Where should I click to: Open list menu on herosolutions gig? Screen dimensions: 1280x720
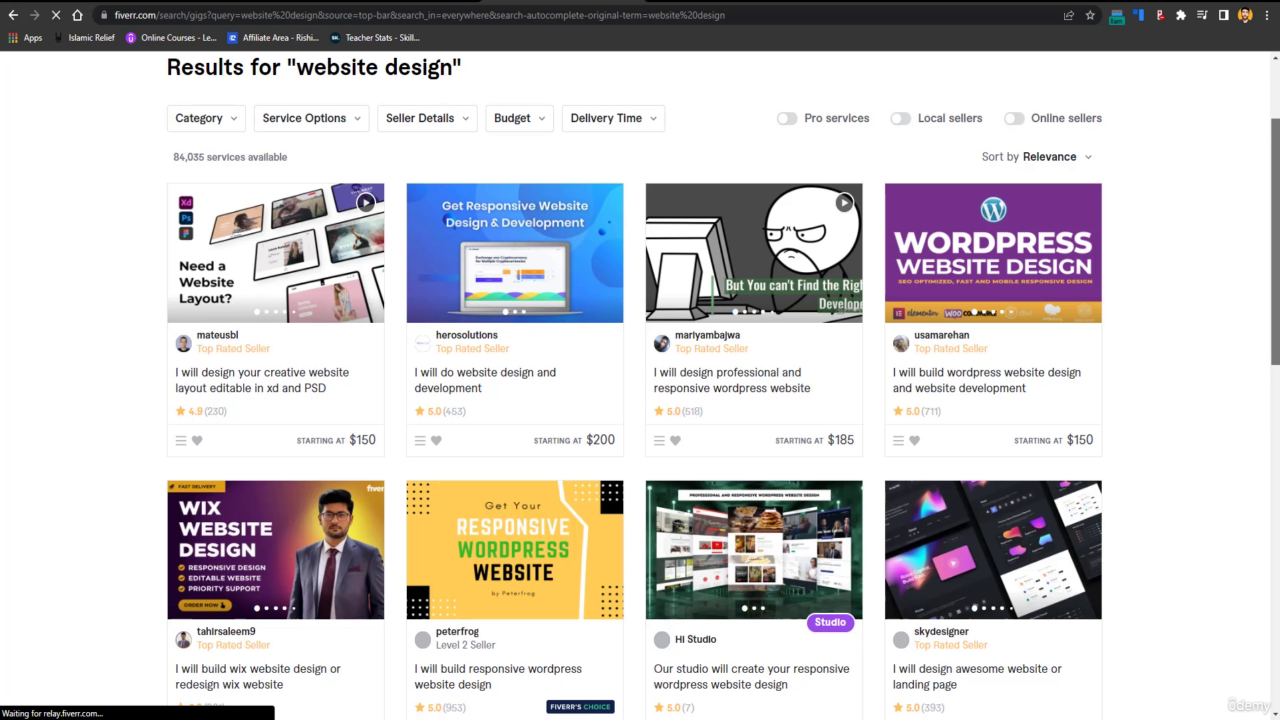(x=420, y=440)
